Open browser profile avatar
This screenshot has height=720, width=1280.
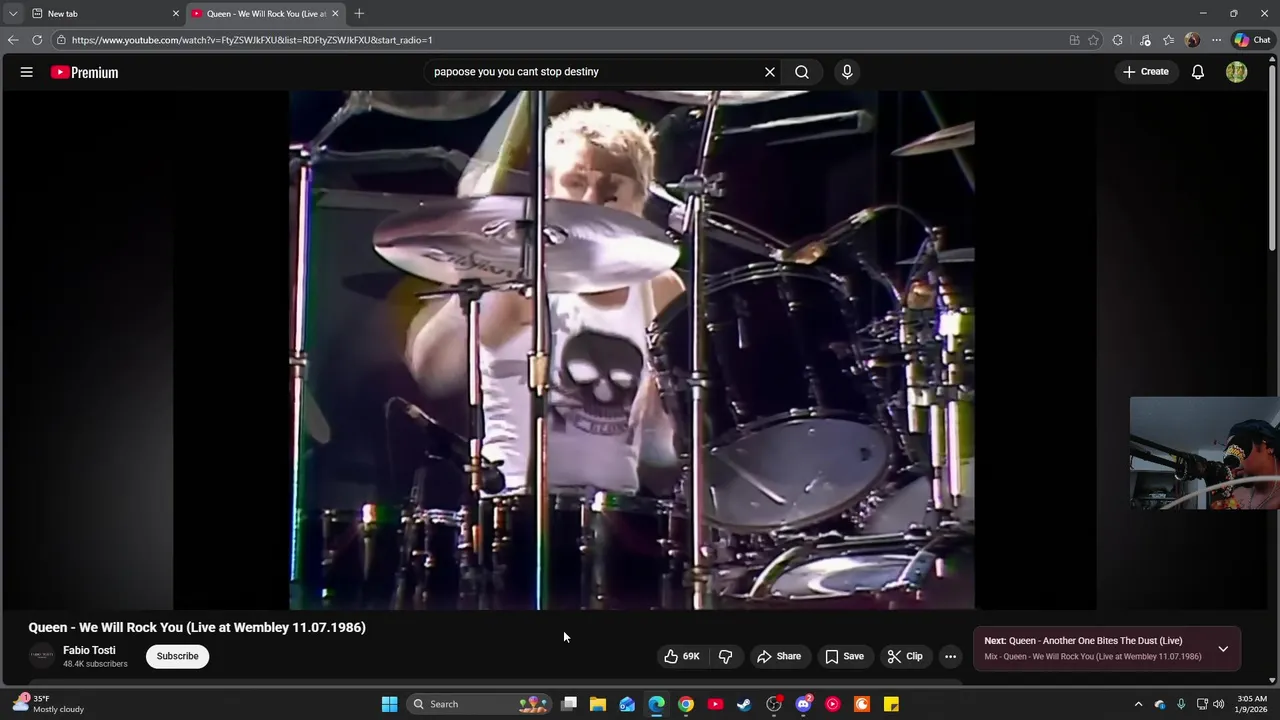click(x=1192, y=40)
